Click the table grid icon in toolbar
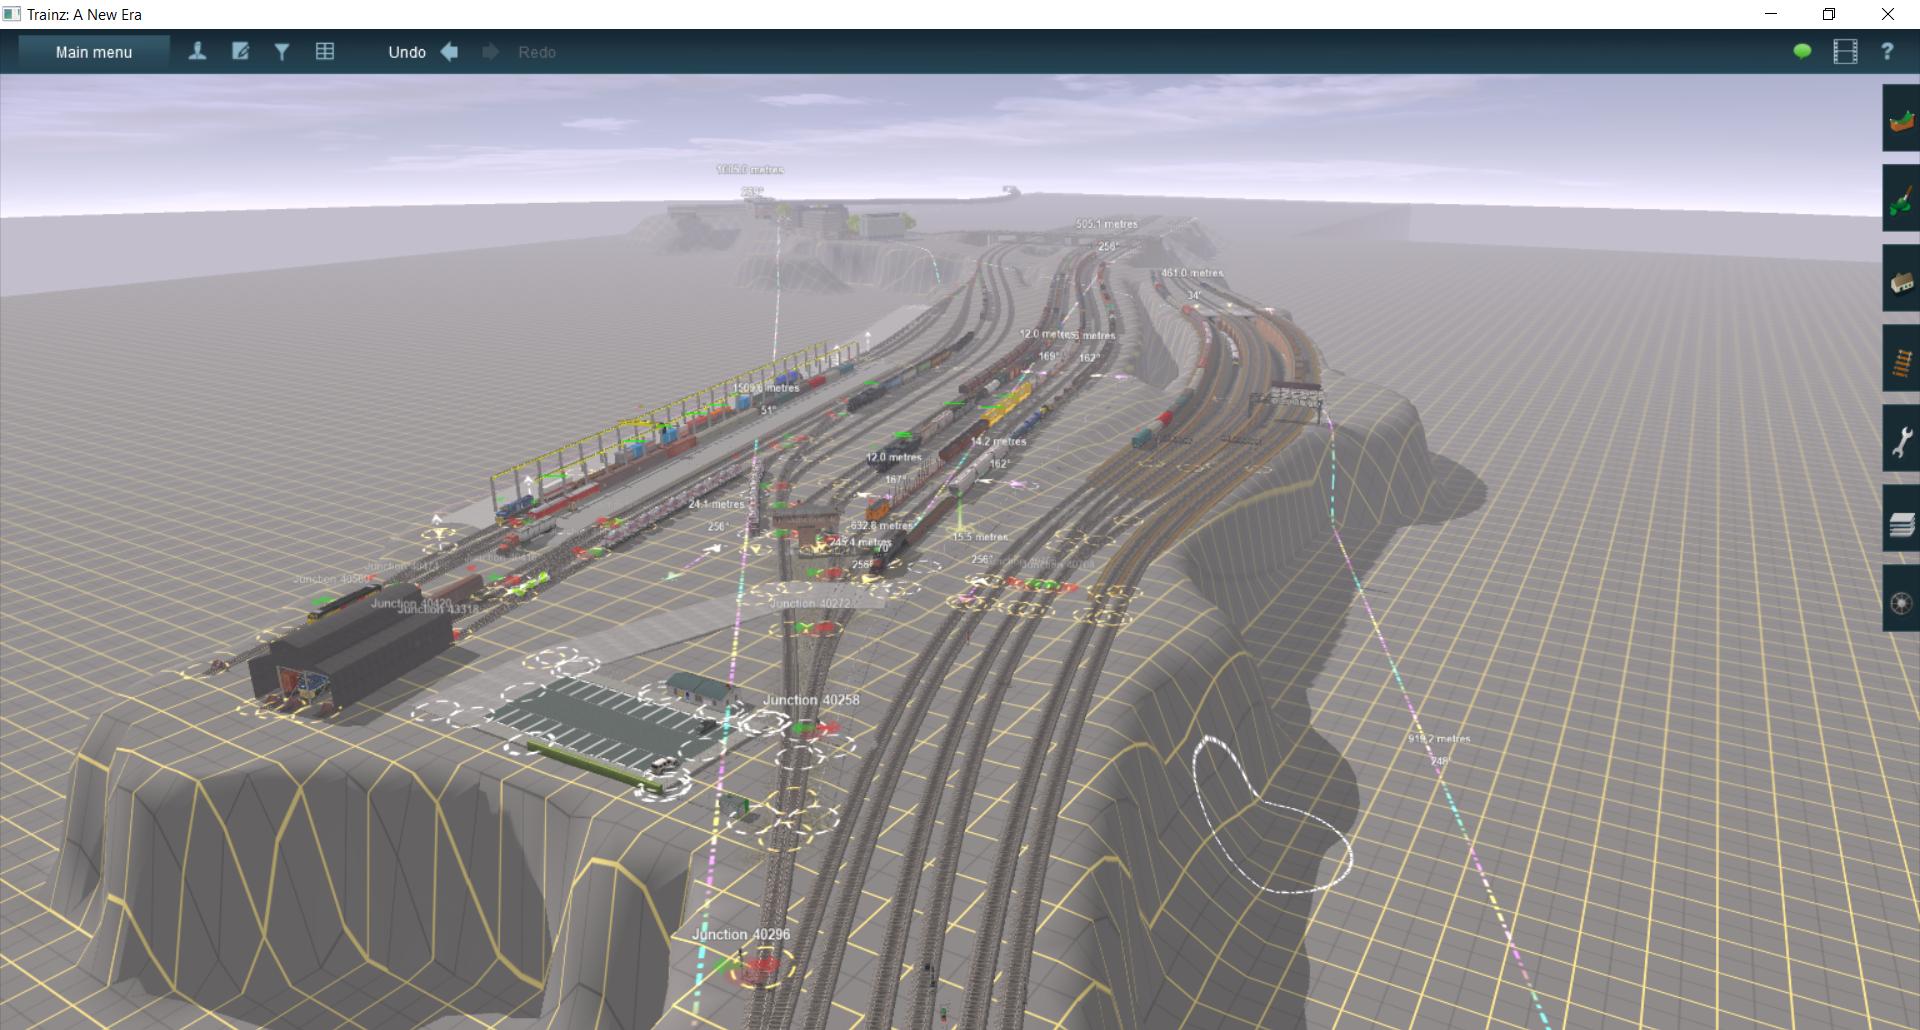The width and height of the screenshot is (1920, 1030). coord(325,52)
